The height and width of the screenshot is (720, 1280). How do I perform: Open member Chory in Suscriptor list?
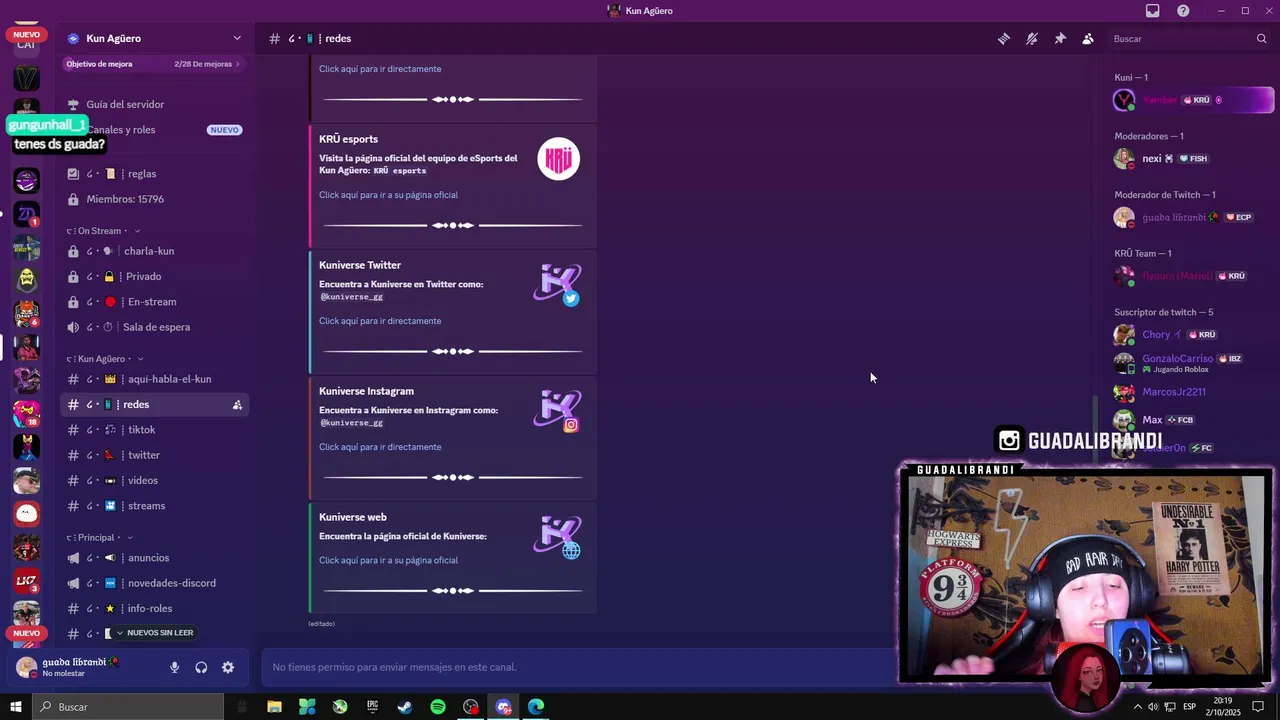coord(1192,334)
